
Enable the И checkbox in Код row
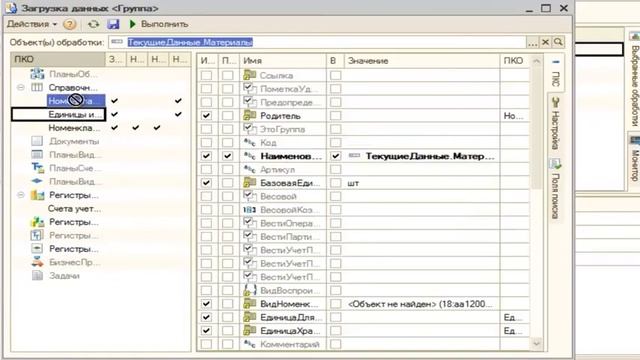pos(207,142)
